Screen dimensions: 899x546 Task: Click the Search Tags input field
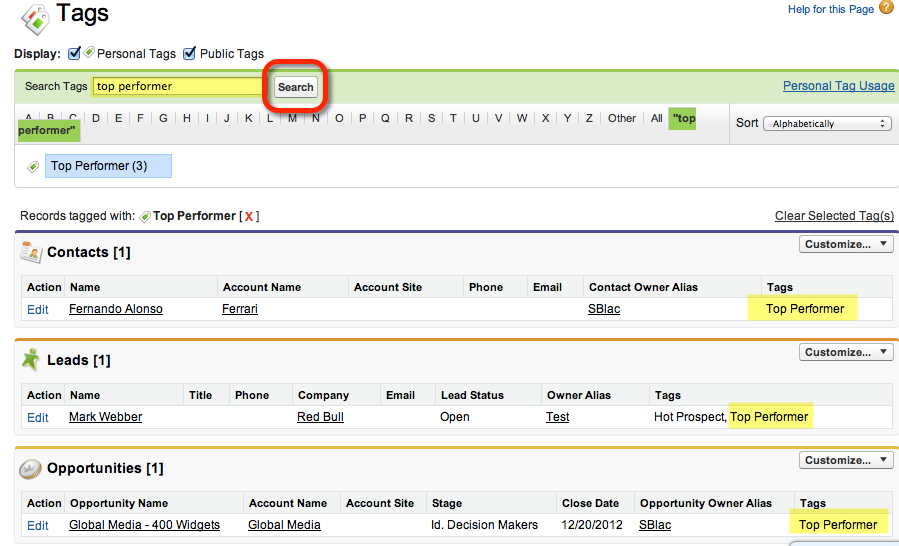tap(179, 86)
